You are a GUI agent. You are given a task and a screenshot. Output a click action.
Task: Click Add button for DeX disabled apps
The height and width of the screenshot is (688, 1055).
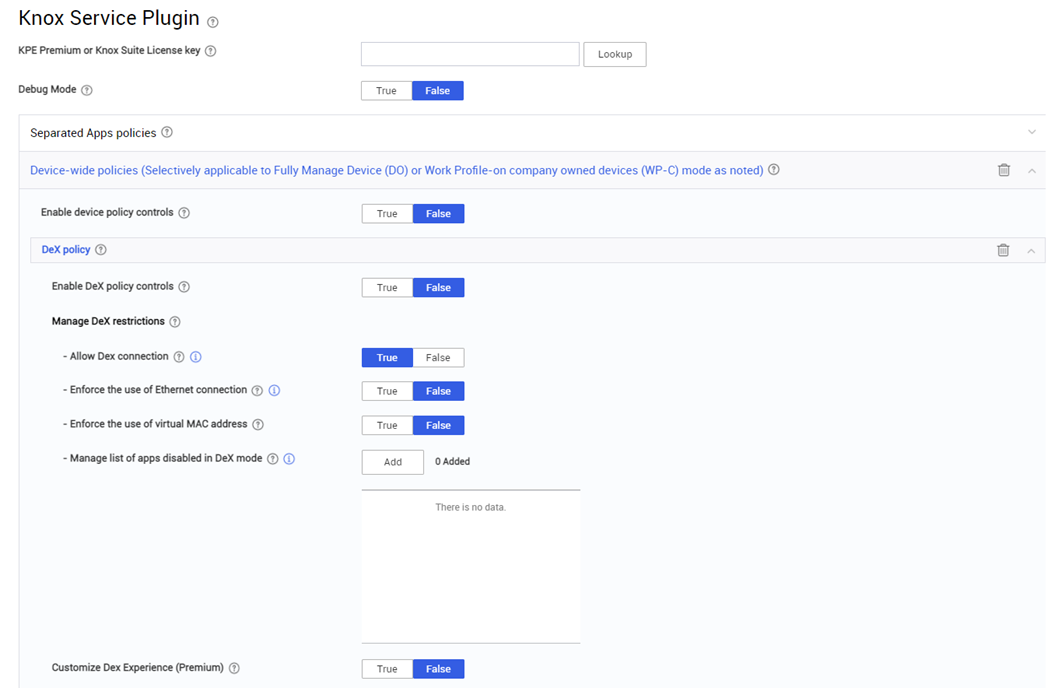click(393, 462)
